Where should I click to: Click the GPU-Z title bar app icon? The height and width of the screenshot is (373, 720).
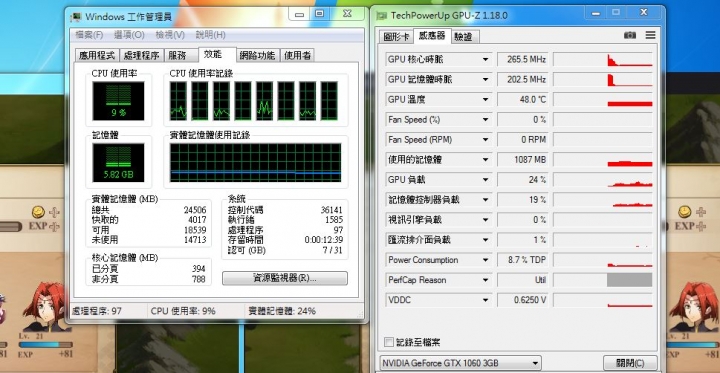click(381, 16)
